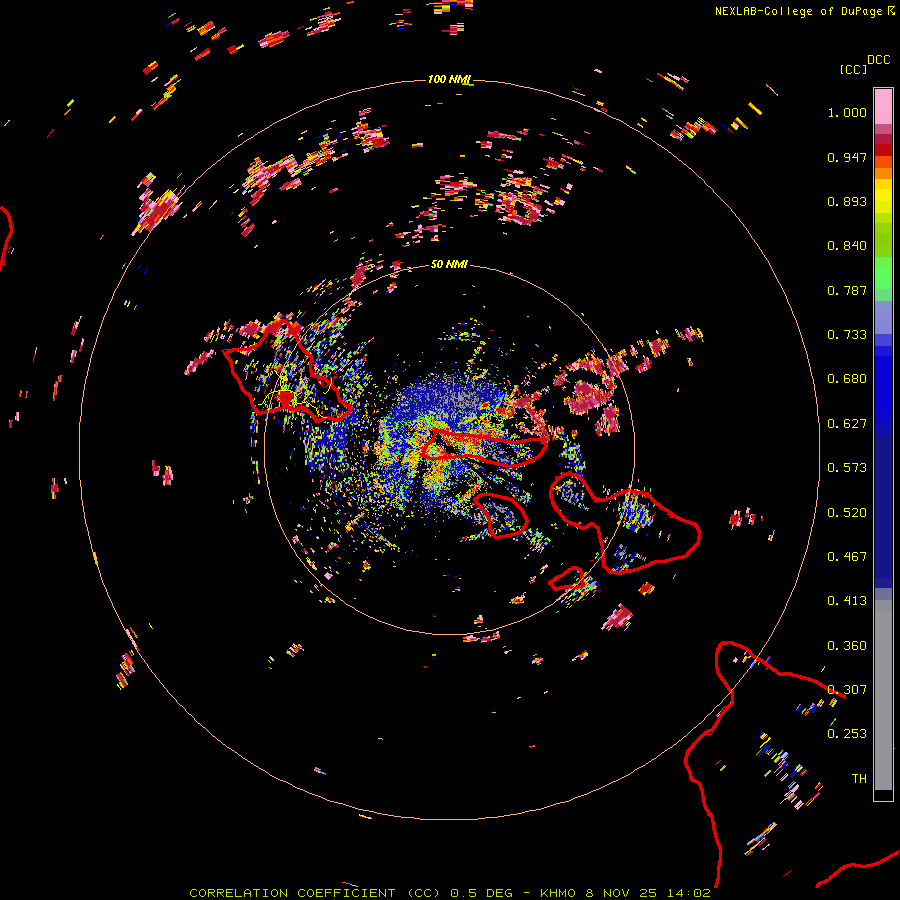Click the 0.947 legend value

coord(847,157)
